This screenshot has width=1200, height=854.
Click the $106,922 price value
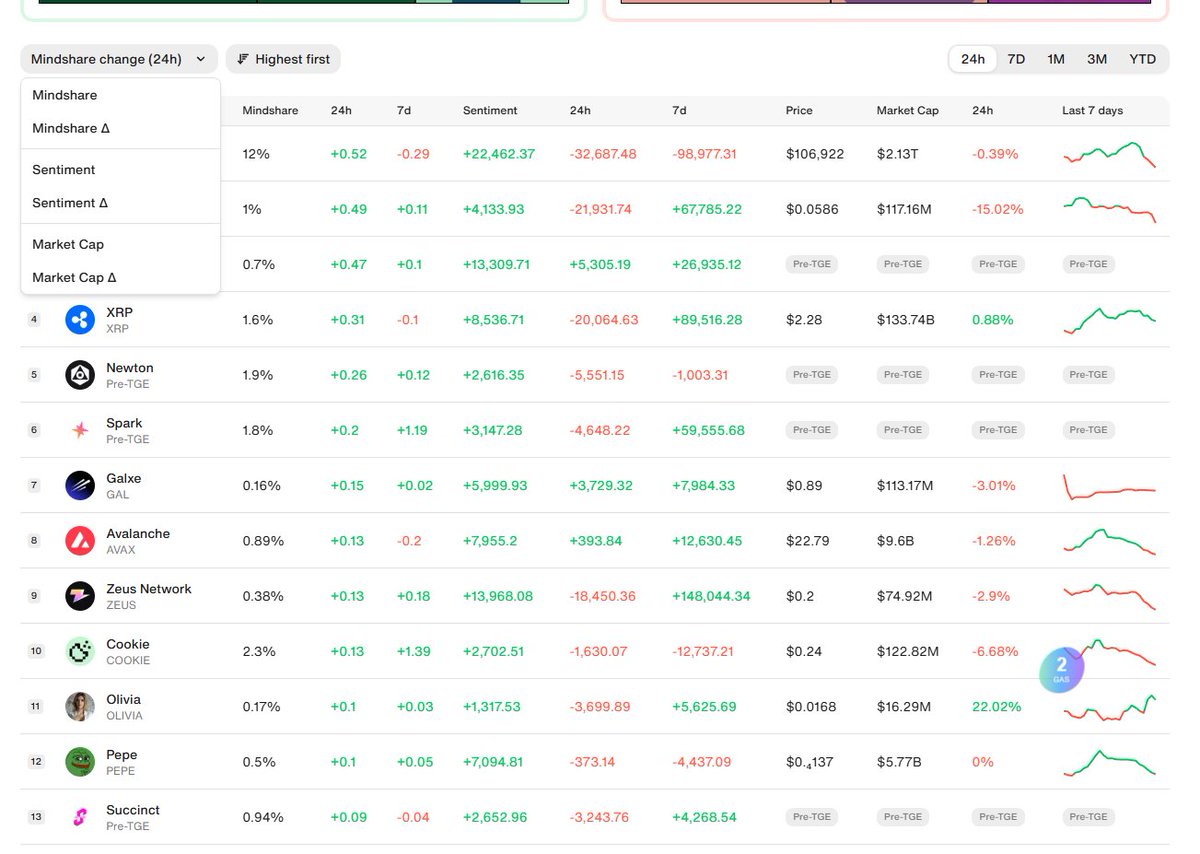(x=815, y=154)
